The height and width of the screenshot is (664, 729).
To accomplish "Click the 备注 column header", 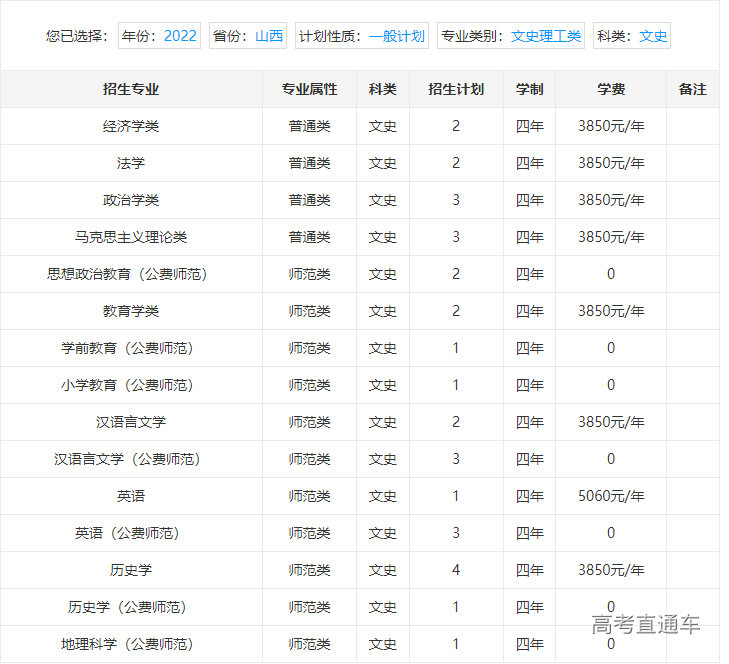I will coord(692,89).
